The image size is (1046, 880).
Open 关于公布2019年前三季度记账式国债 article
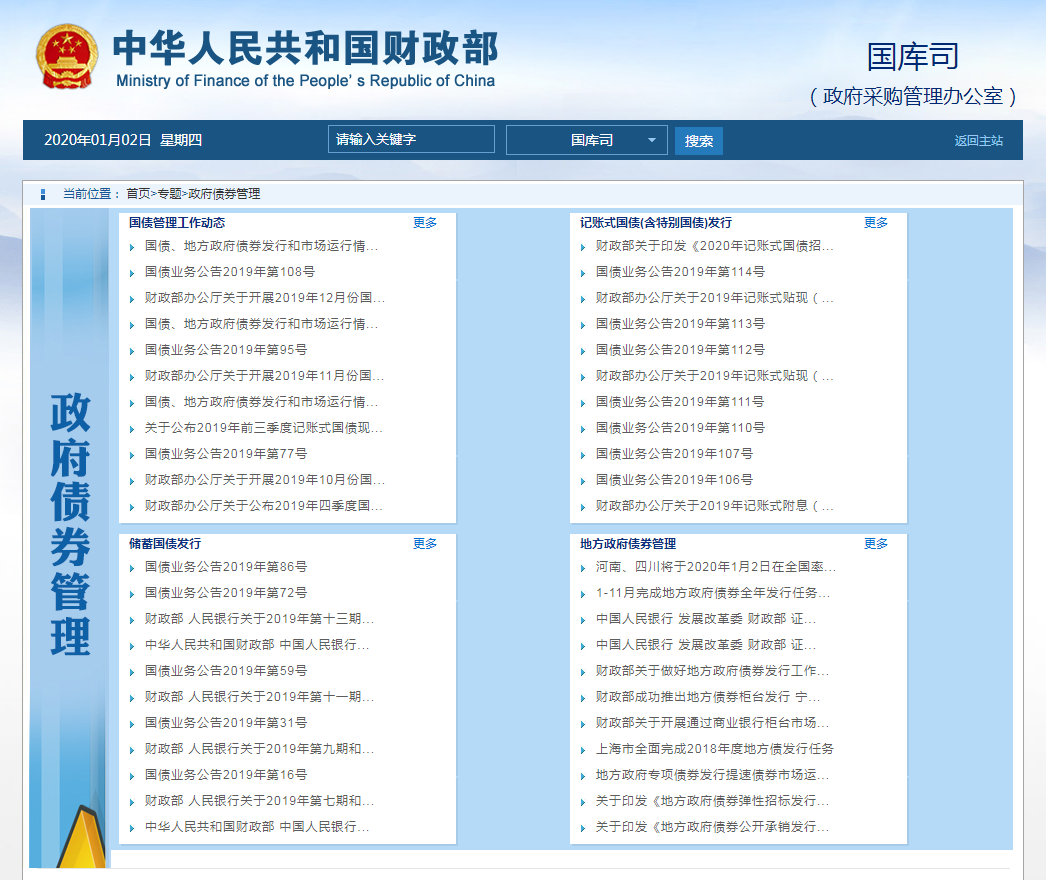click(264, 428)
